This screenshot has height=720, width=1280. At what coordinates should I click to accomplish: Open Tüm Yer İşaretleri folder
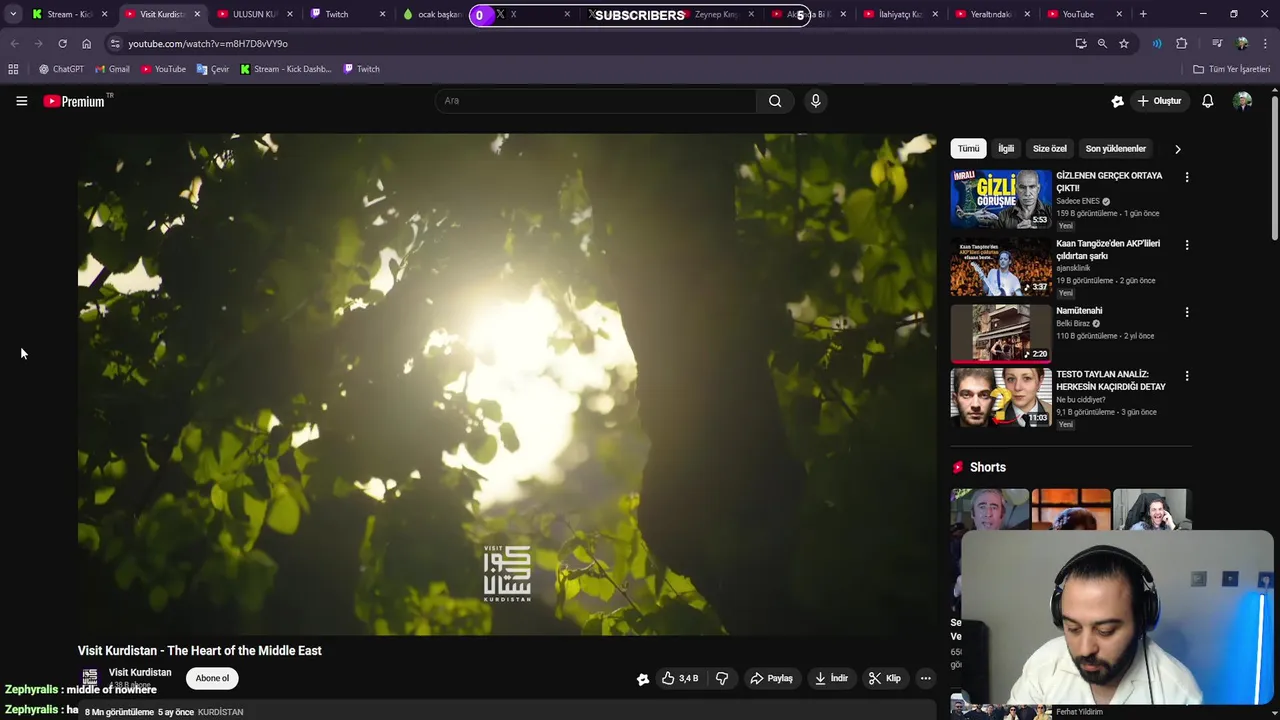[x=1232, y=69]
